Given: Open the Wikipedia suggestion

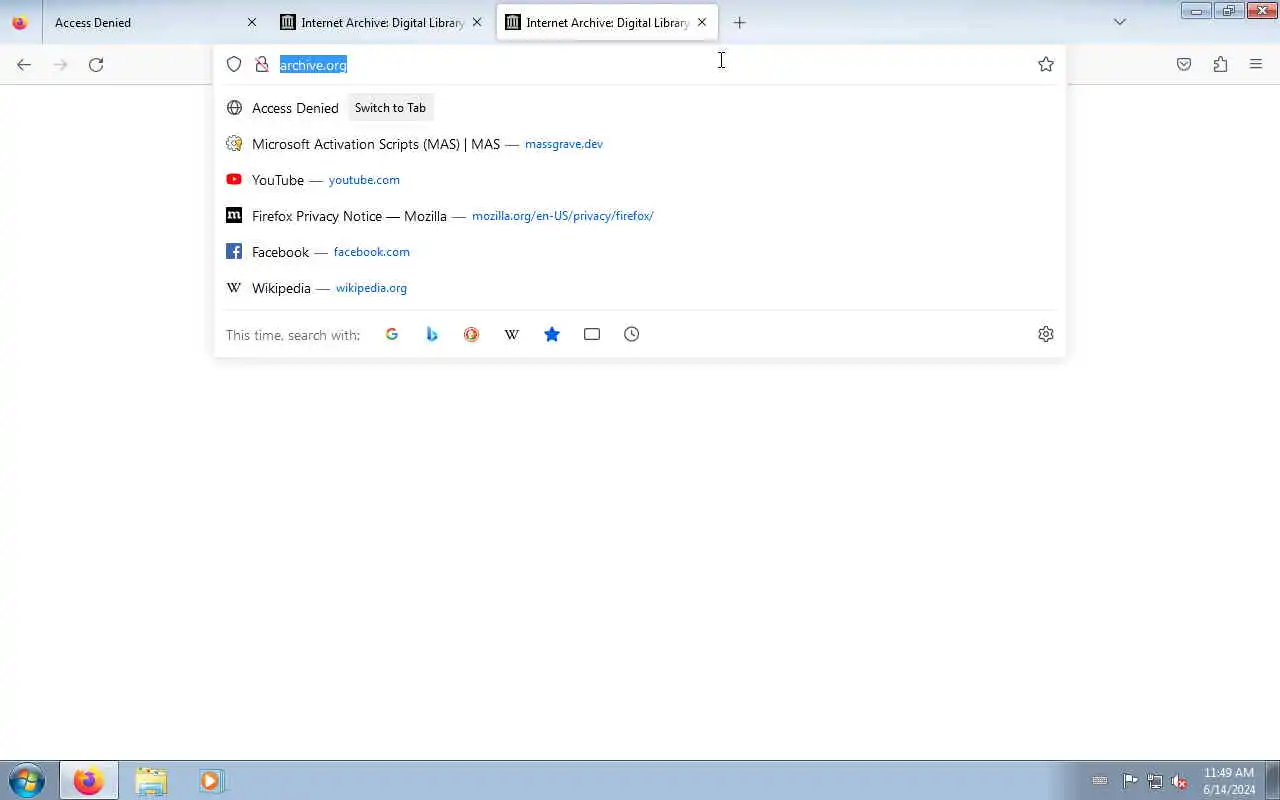Looking at the screenshot, I should click(640, 288).
